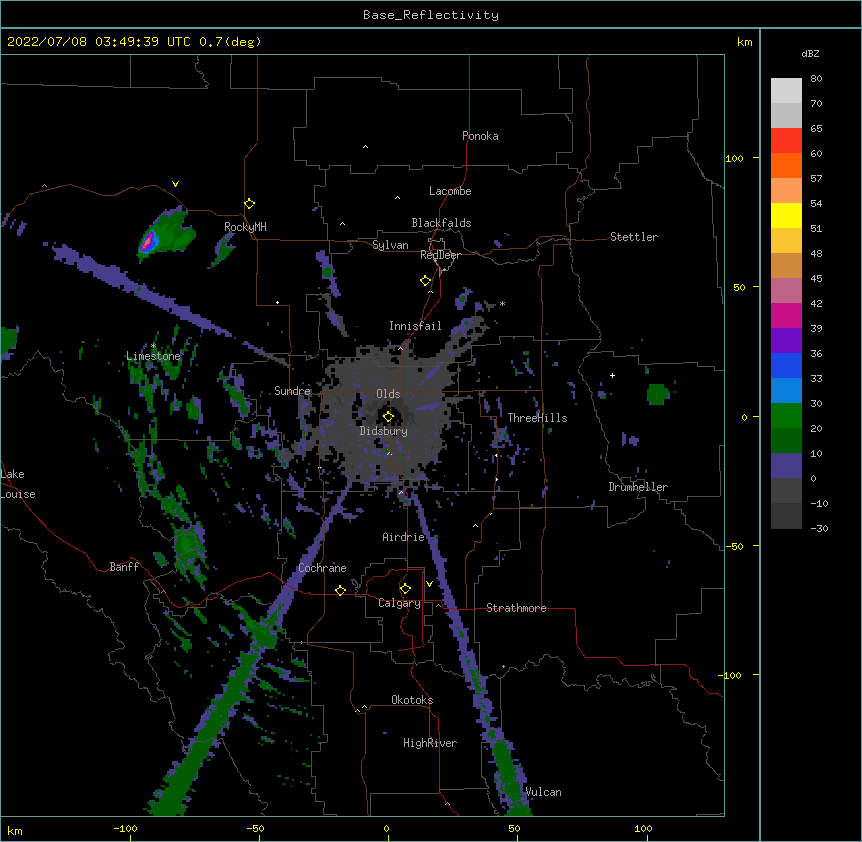Pick the violet 36-39 dBZ legend swatch
The height and width of the screenshot is (842, 862).
tap(786, 341)
